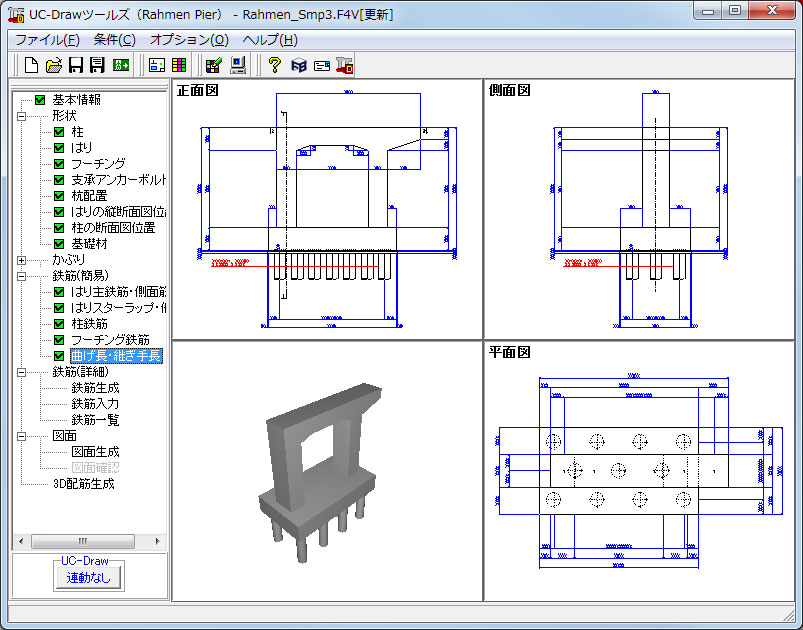Select 3D配筋生成 in the tree

point(83,484)
